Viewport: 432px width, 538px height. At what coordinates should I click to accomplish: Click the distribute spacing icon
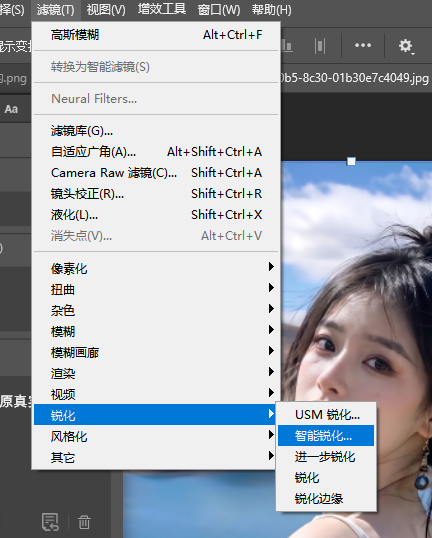pyautogui.click(x=320, y=45)
